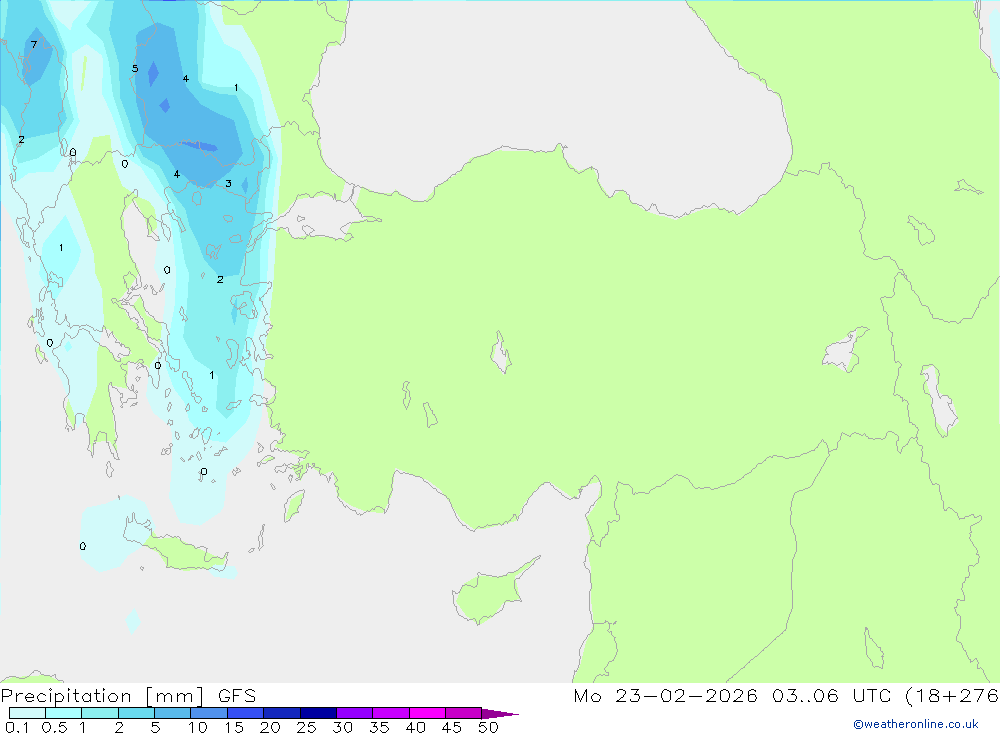Viewport: 1000px width, 733px height.
Task: Click the 'GFS' model label
Action: point(237,696)
